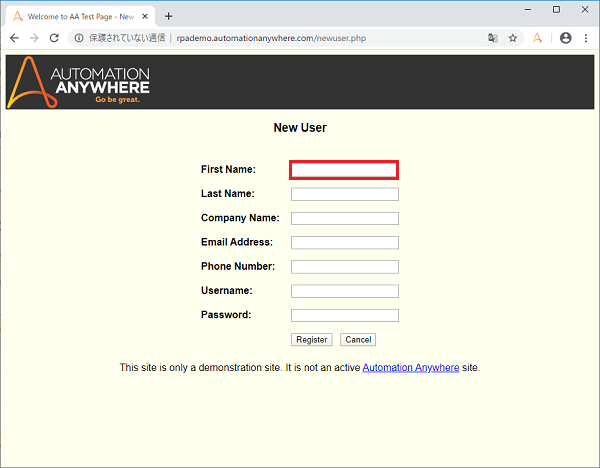Submit the form with Register
Screen dimensions: 600x468
(311, 339)
